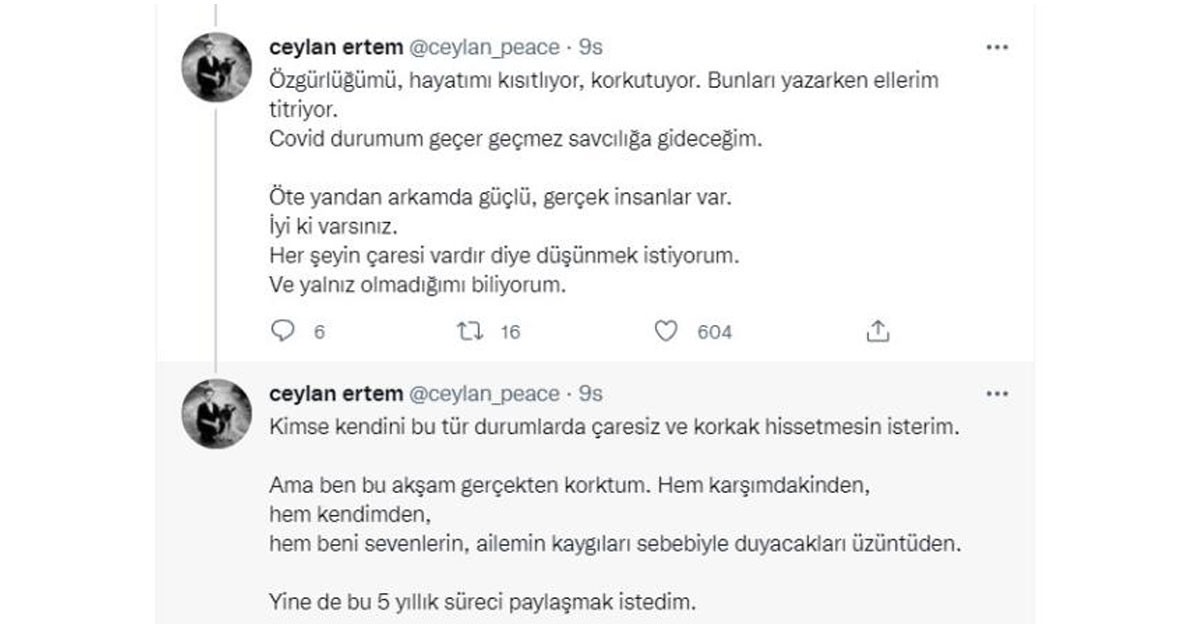
Task: Open the tweet mentioning "Covid durumum geçer geçmez"
Action: 515,140
